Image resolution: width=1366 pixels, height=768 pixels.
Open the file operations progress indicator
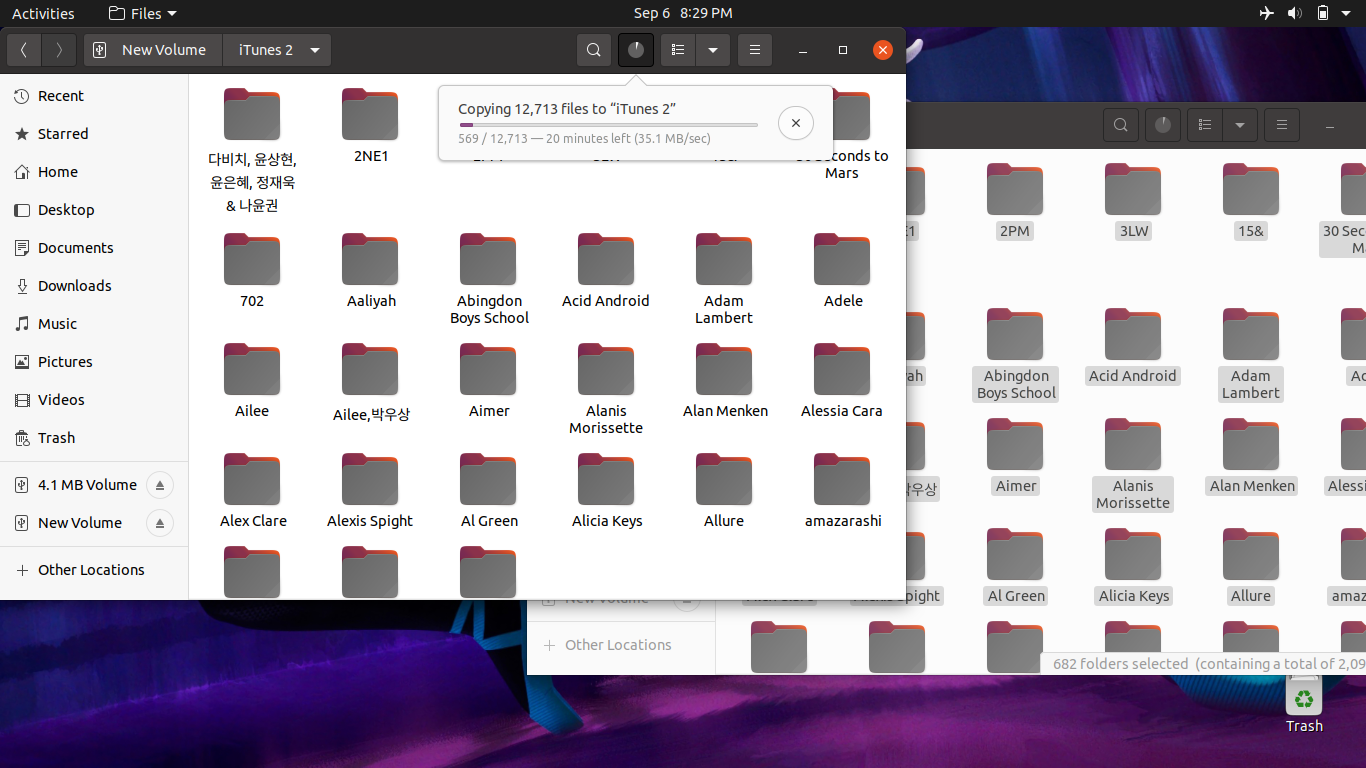tap(636, 50)
